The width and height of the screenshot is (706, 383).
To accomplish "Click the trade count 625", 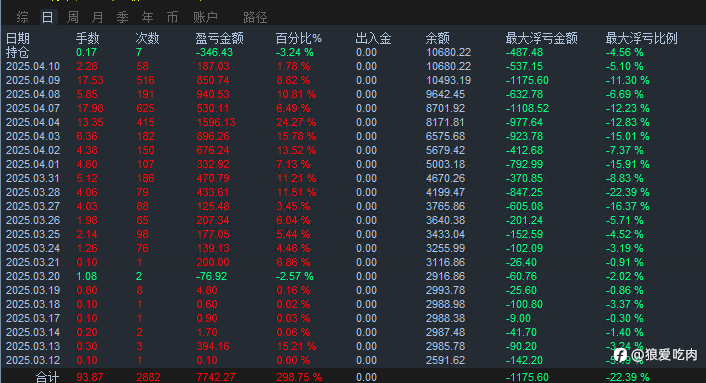I will click(145, 108).
